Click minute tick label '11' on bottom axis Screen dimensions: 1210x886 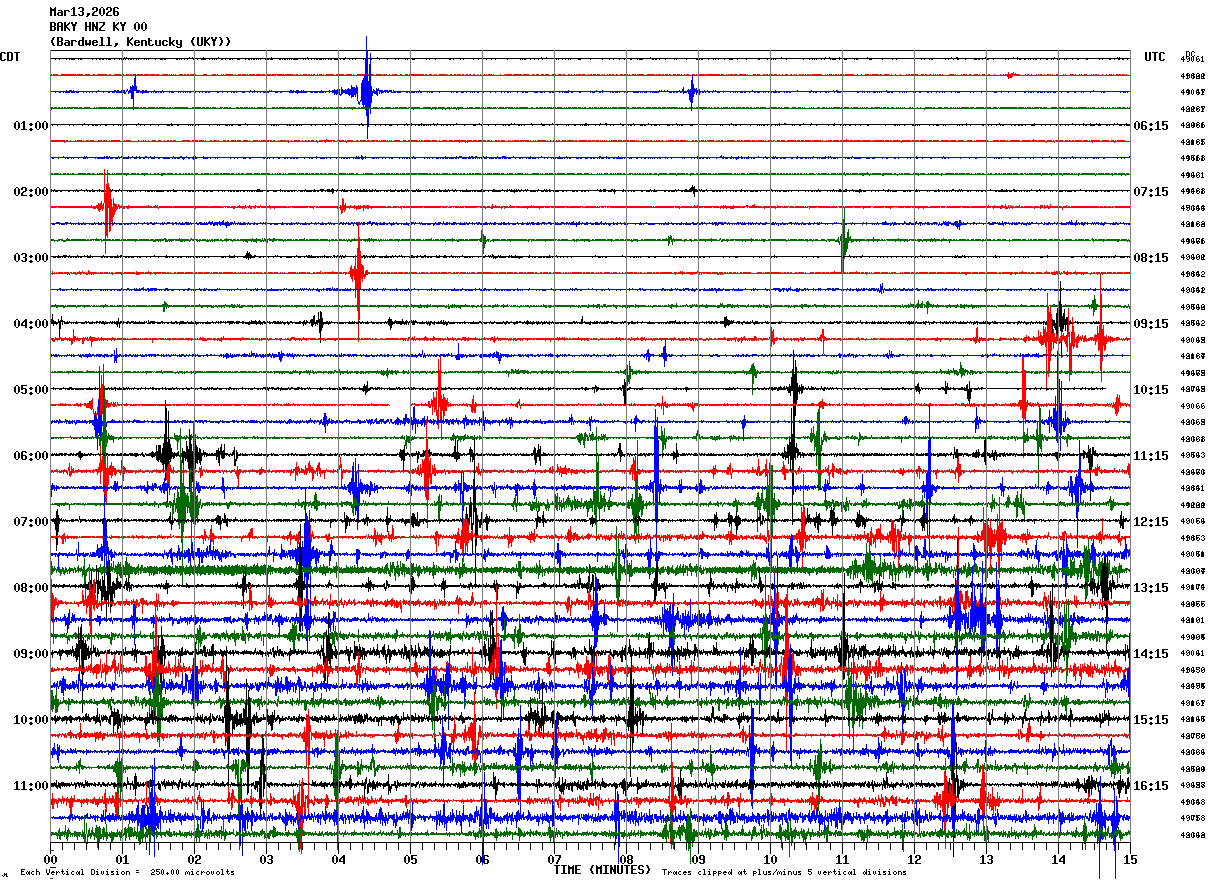pyautogui.click(x=842, y=860)
